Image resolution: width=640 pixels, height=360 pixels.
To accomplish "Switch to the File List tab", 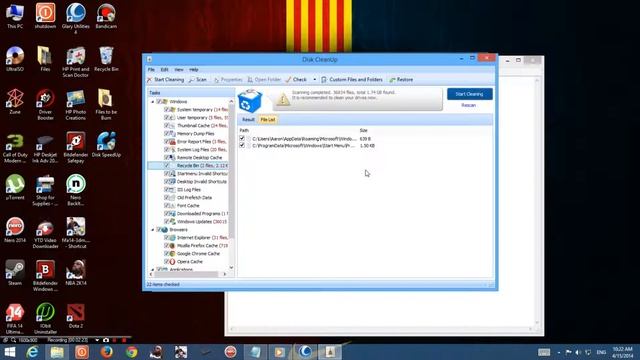I will click(x=268, y=120).
